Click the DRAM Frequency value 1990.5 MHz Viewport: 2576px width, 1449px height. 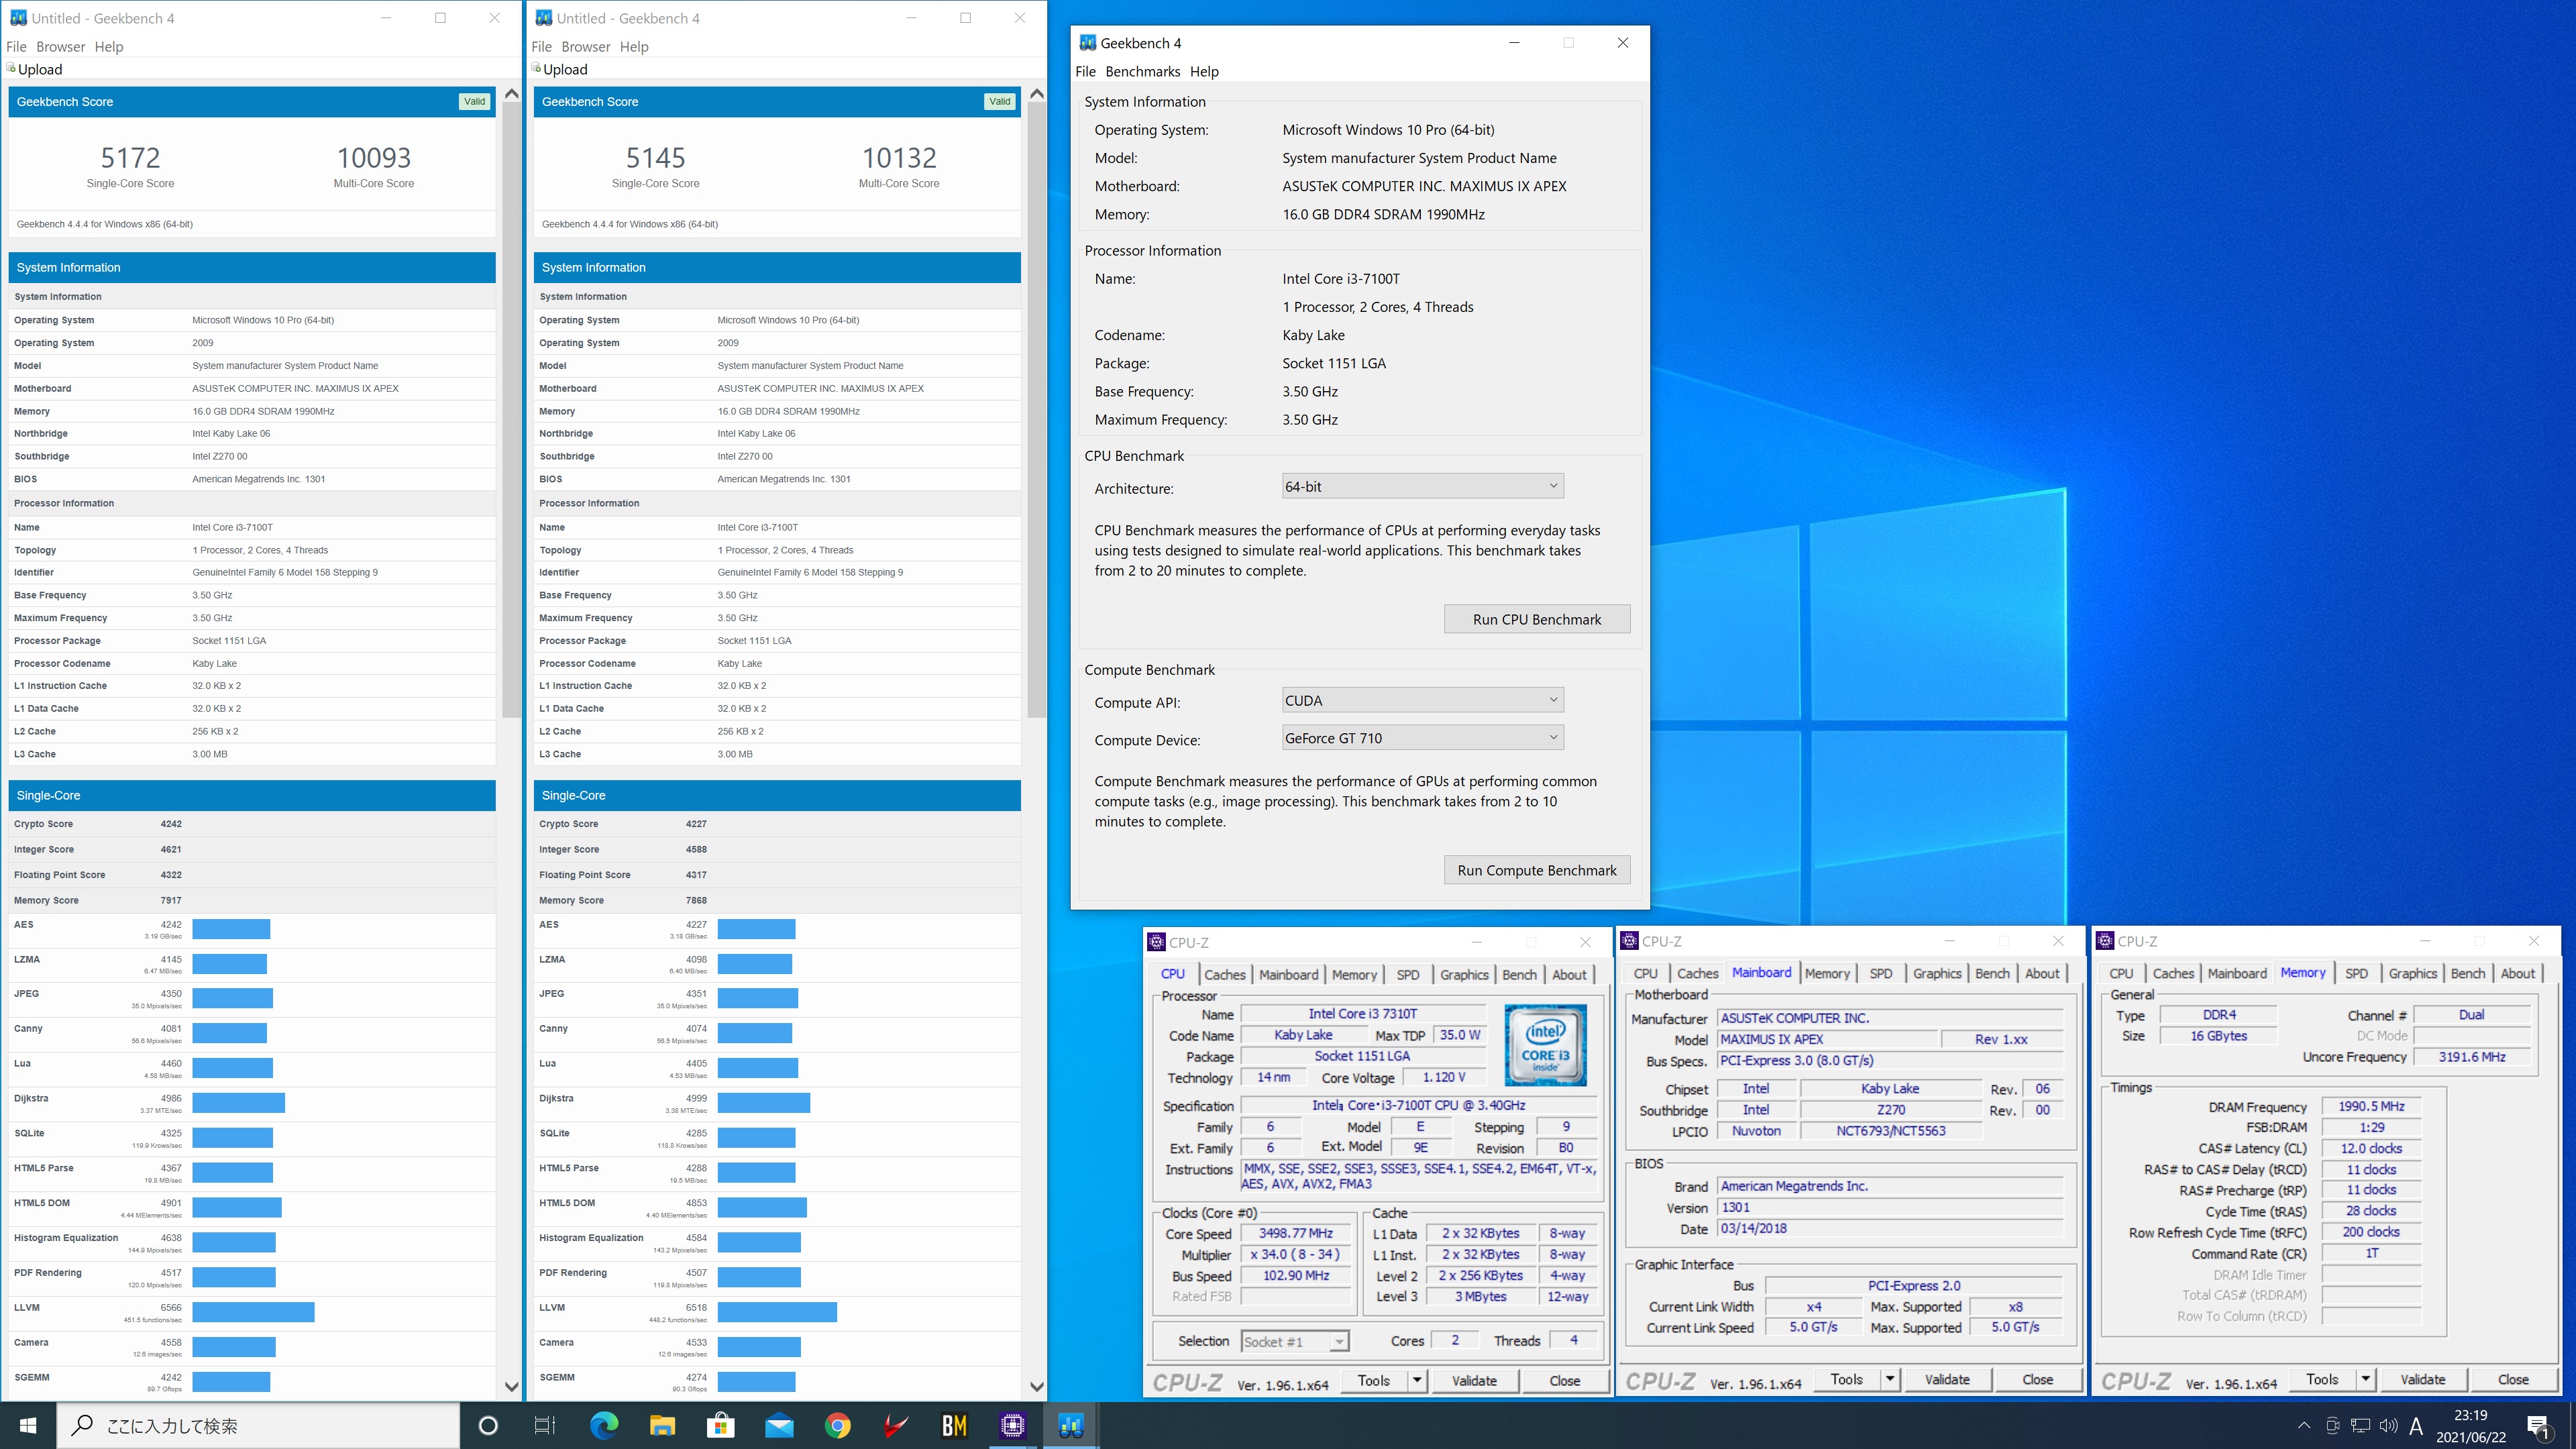(x=2371, y=1106)
